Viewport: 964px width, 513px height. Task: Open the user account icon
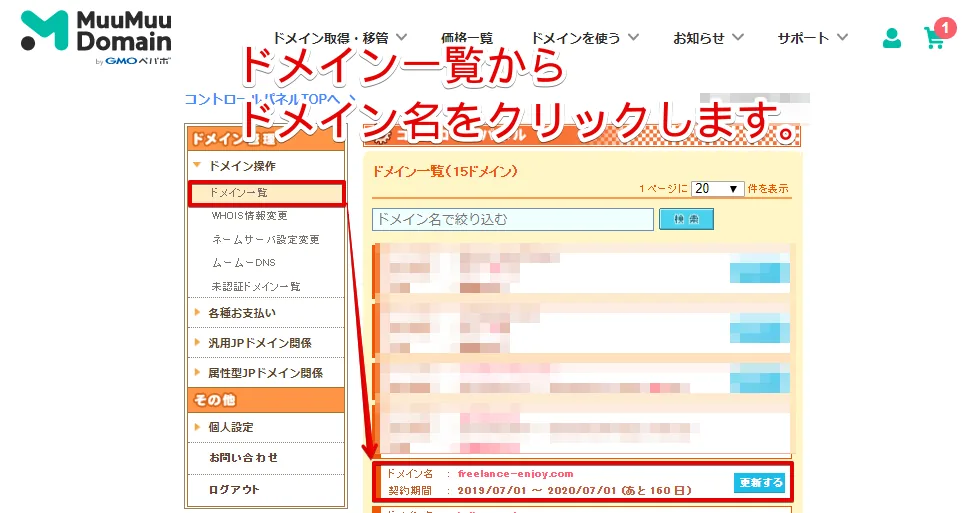tap(891, 38)
